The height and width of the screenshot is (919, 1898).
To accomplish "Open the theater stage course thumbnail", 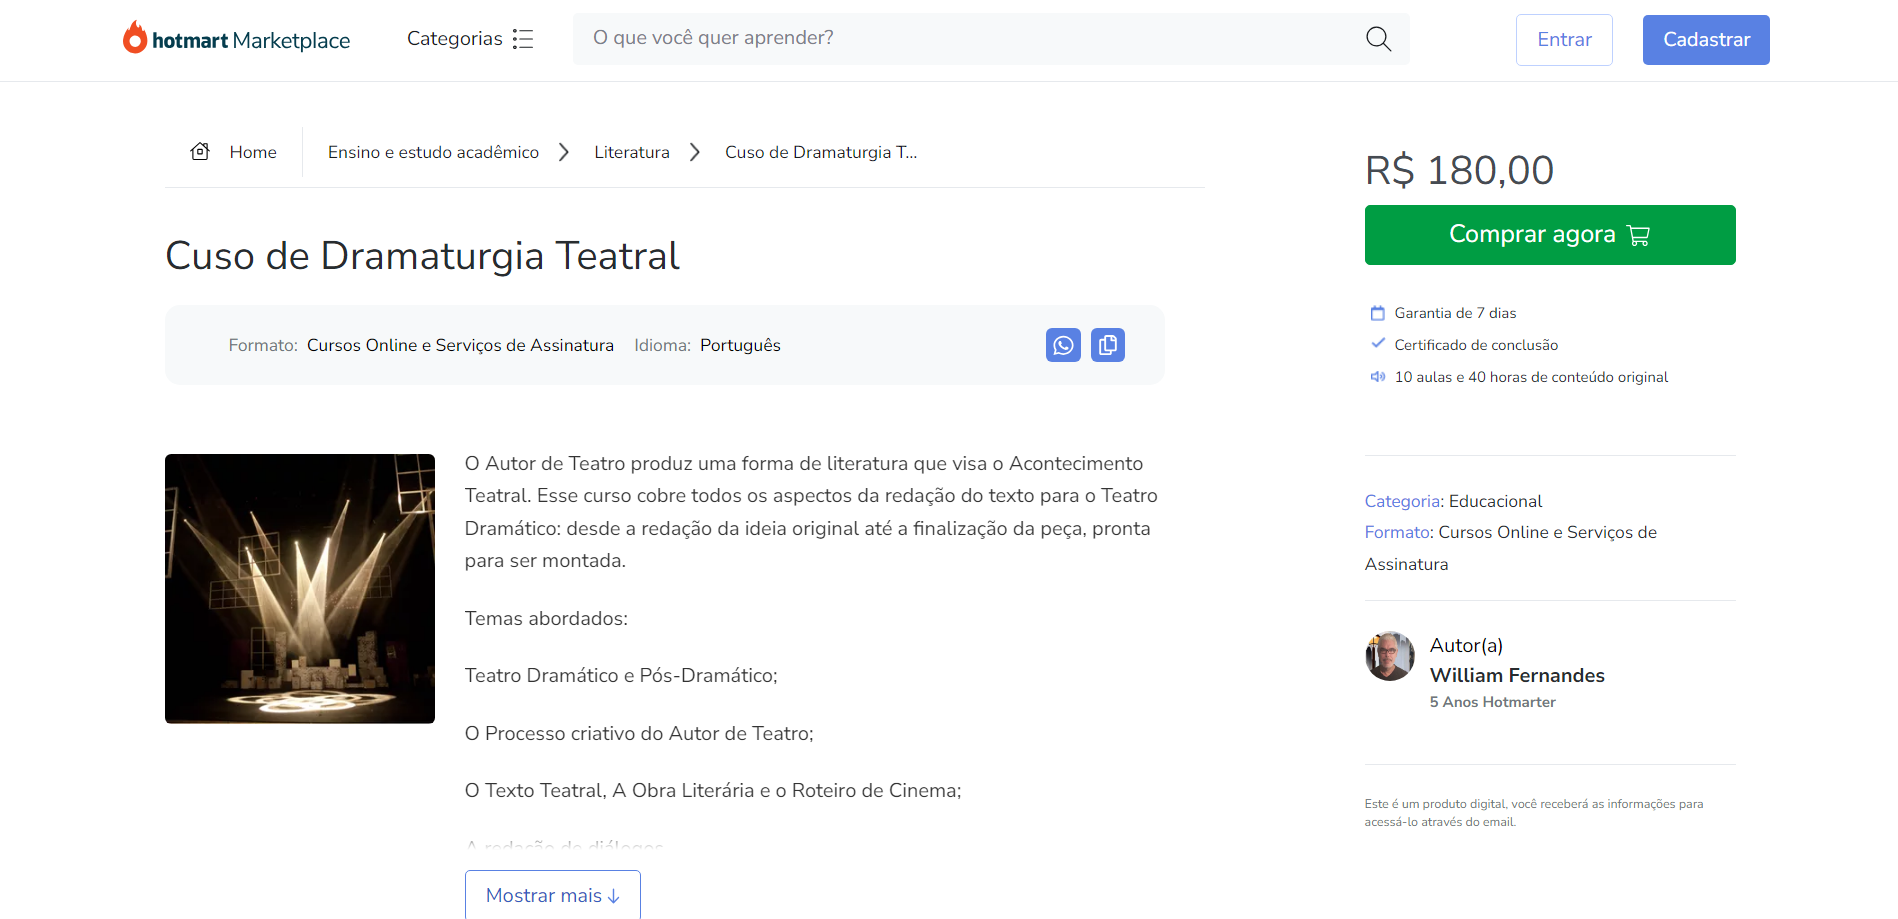I will (300, 589).
